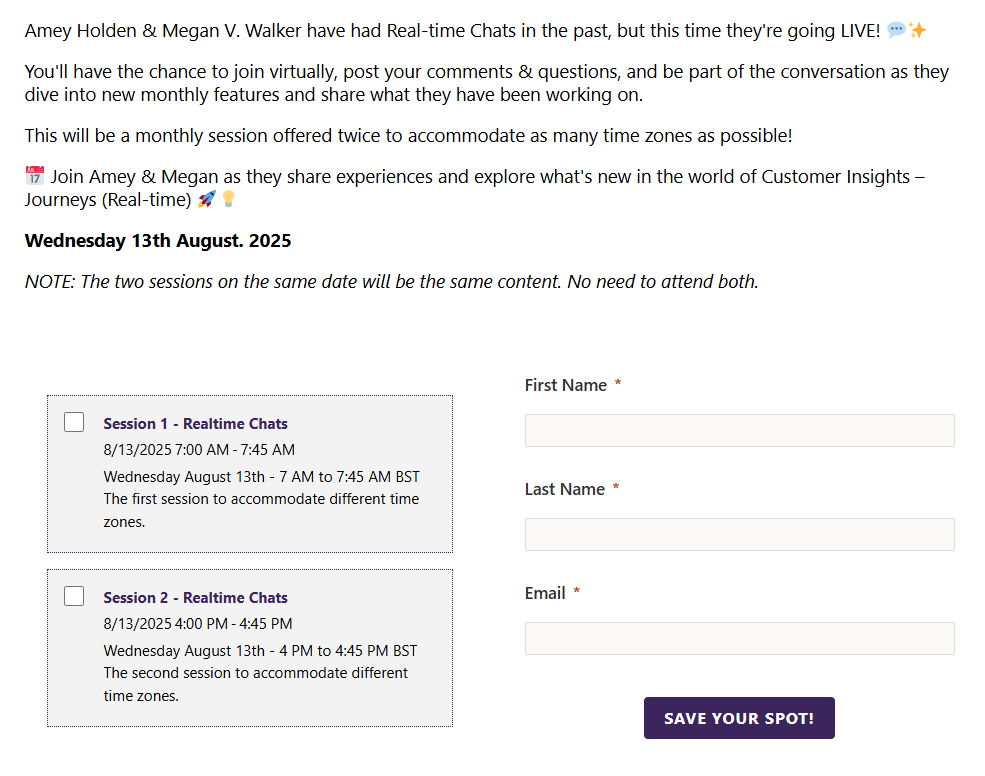The height and width of the screenshot is (776, 985).
Task: Click the Email field label
Action: pos(545,593)
